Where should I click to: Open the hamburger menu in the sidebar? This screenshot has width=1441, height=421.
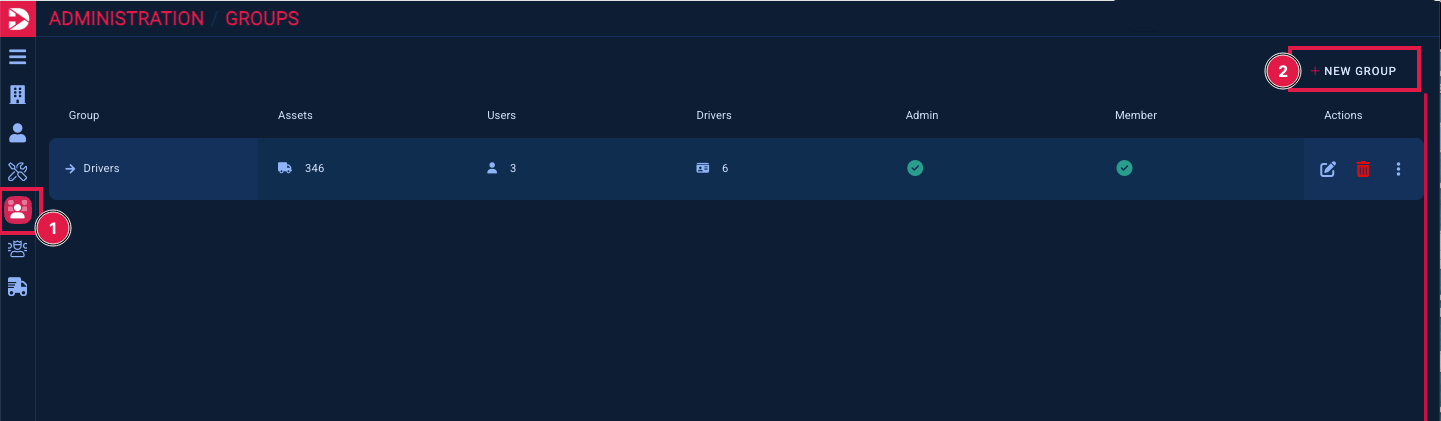point(17,56)
